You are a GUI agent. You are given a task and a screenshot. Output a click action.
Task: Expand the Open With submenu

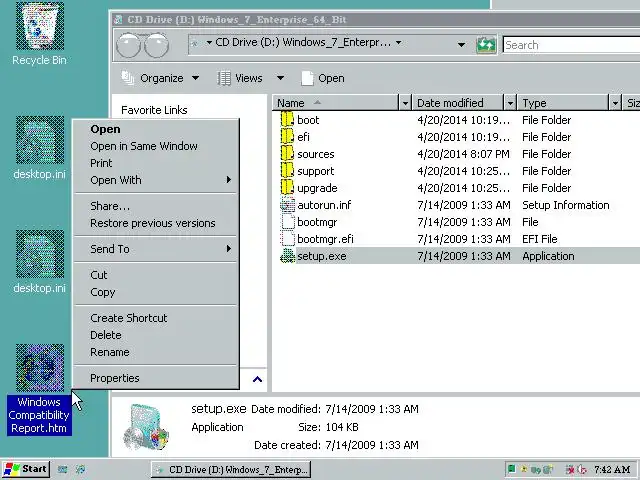coord(229,180)
